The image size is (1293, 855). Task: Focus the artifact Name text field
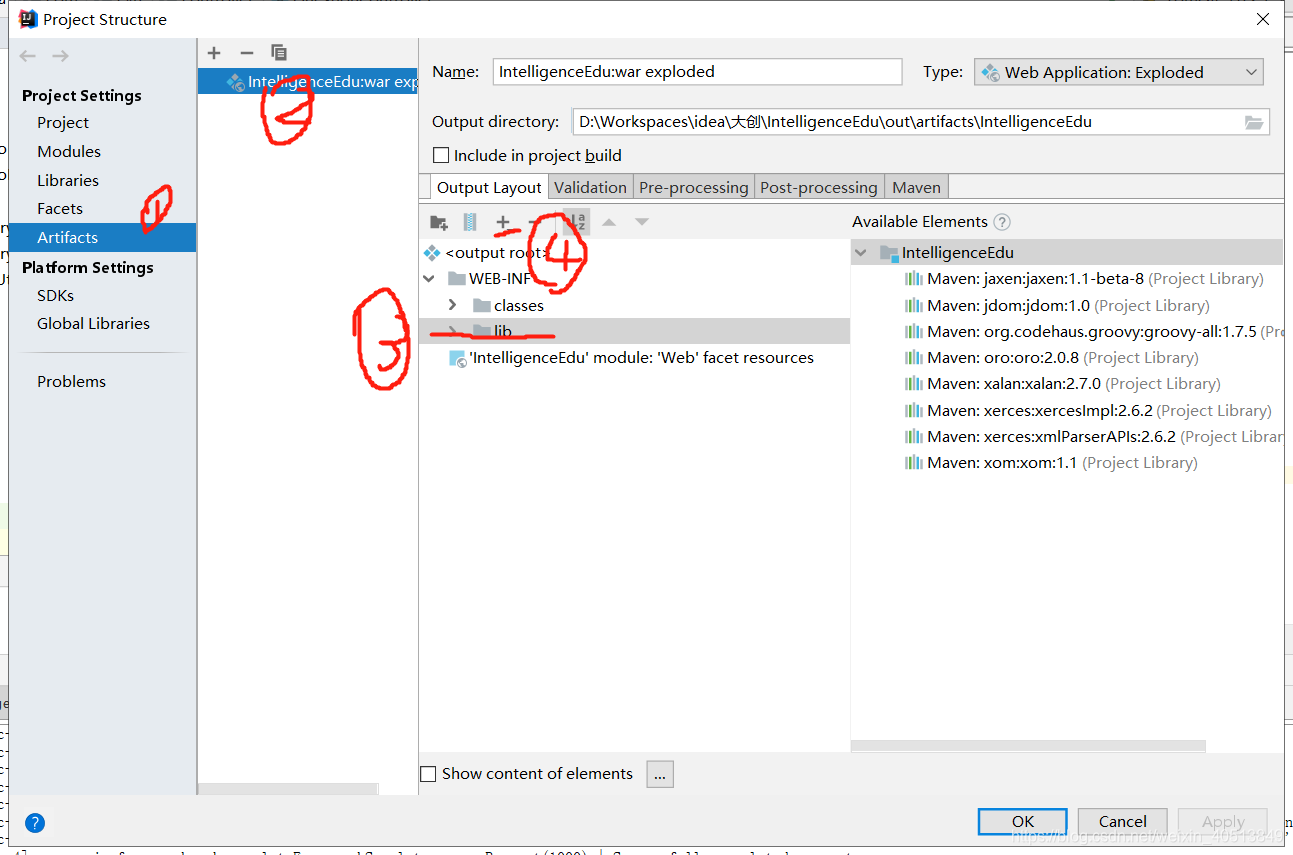697,72
